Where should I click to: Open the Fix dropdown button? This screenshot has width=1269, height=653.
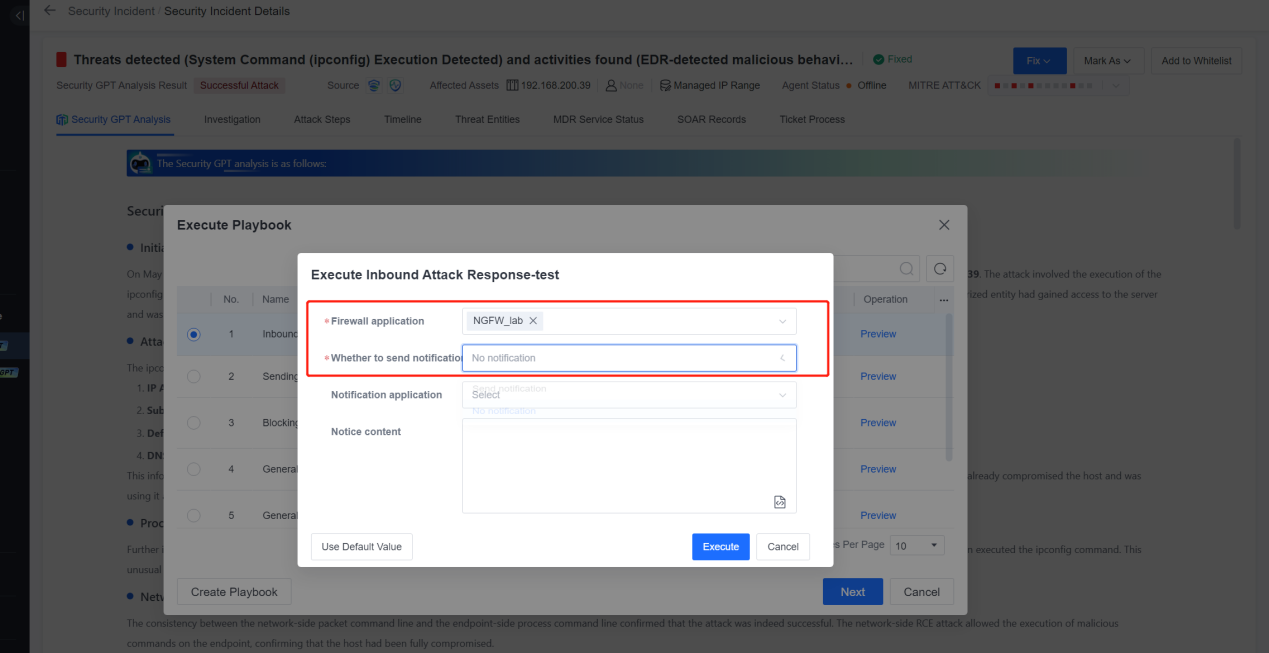click(x=1039, y=61)
